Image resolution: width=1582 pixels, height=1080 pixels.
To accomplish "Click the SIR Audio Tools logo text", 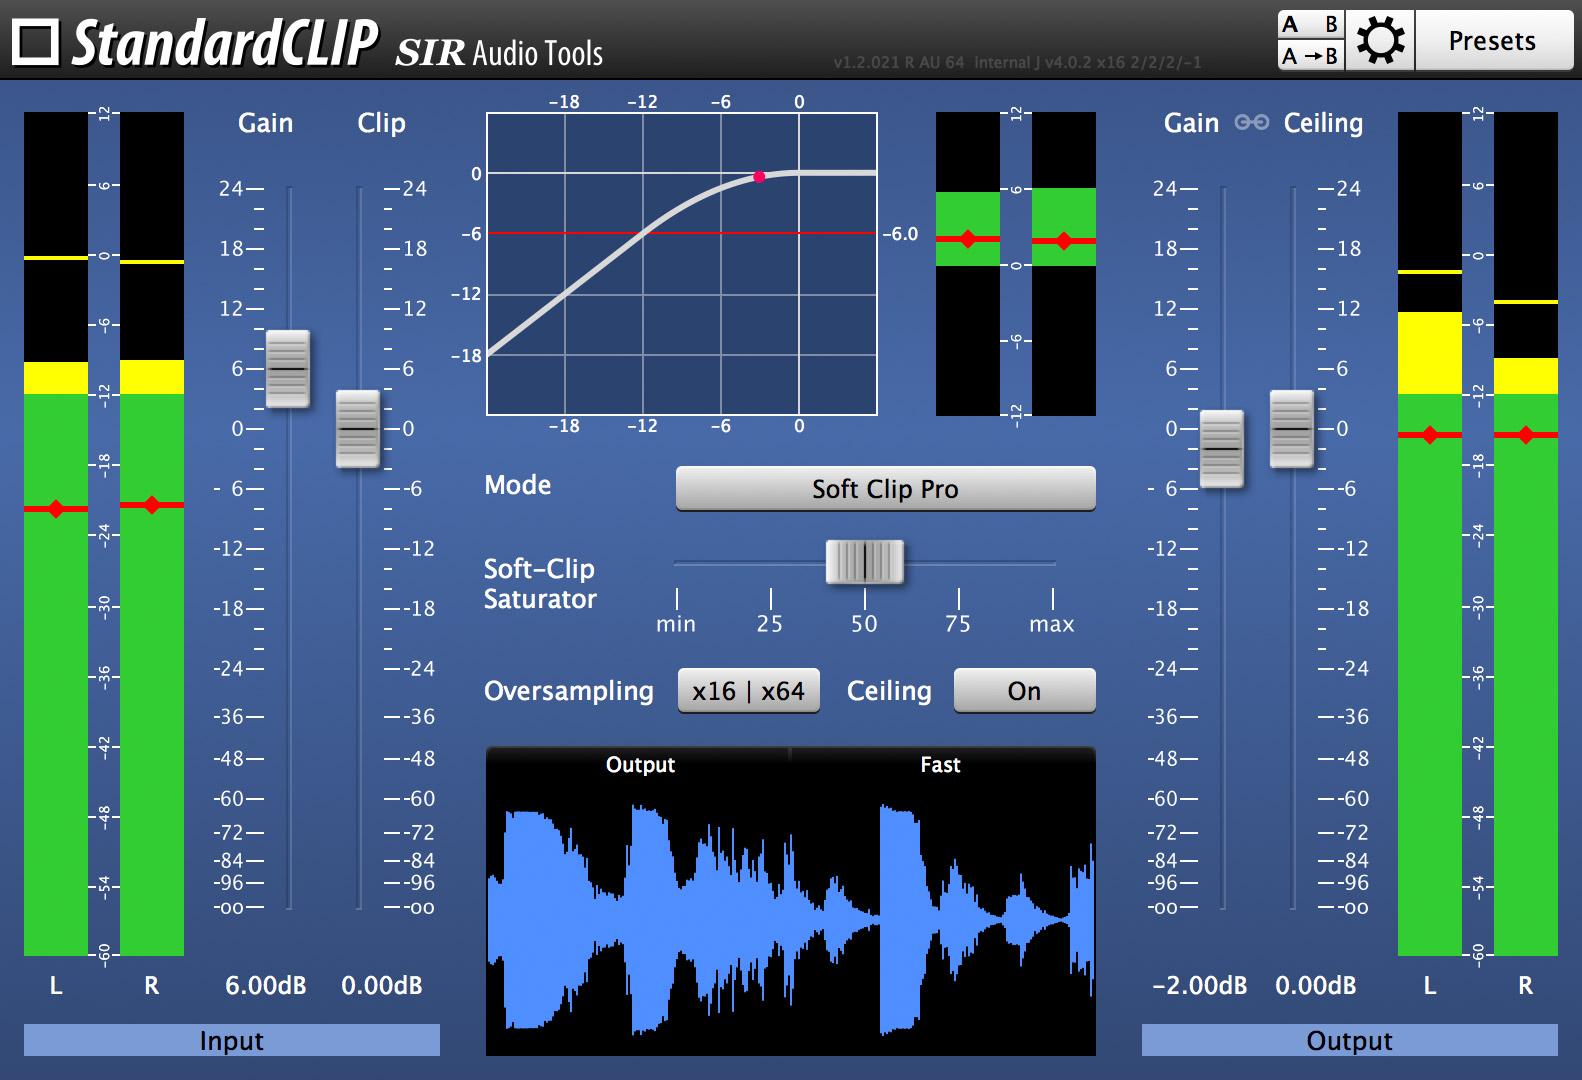I will click(499, 52).
